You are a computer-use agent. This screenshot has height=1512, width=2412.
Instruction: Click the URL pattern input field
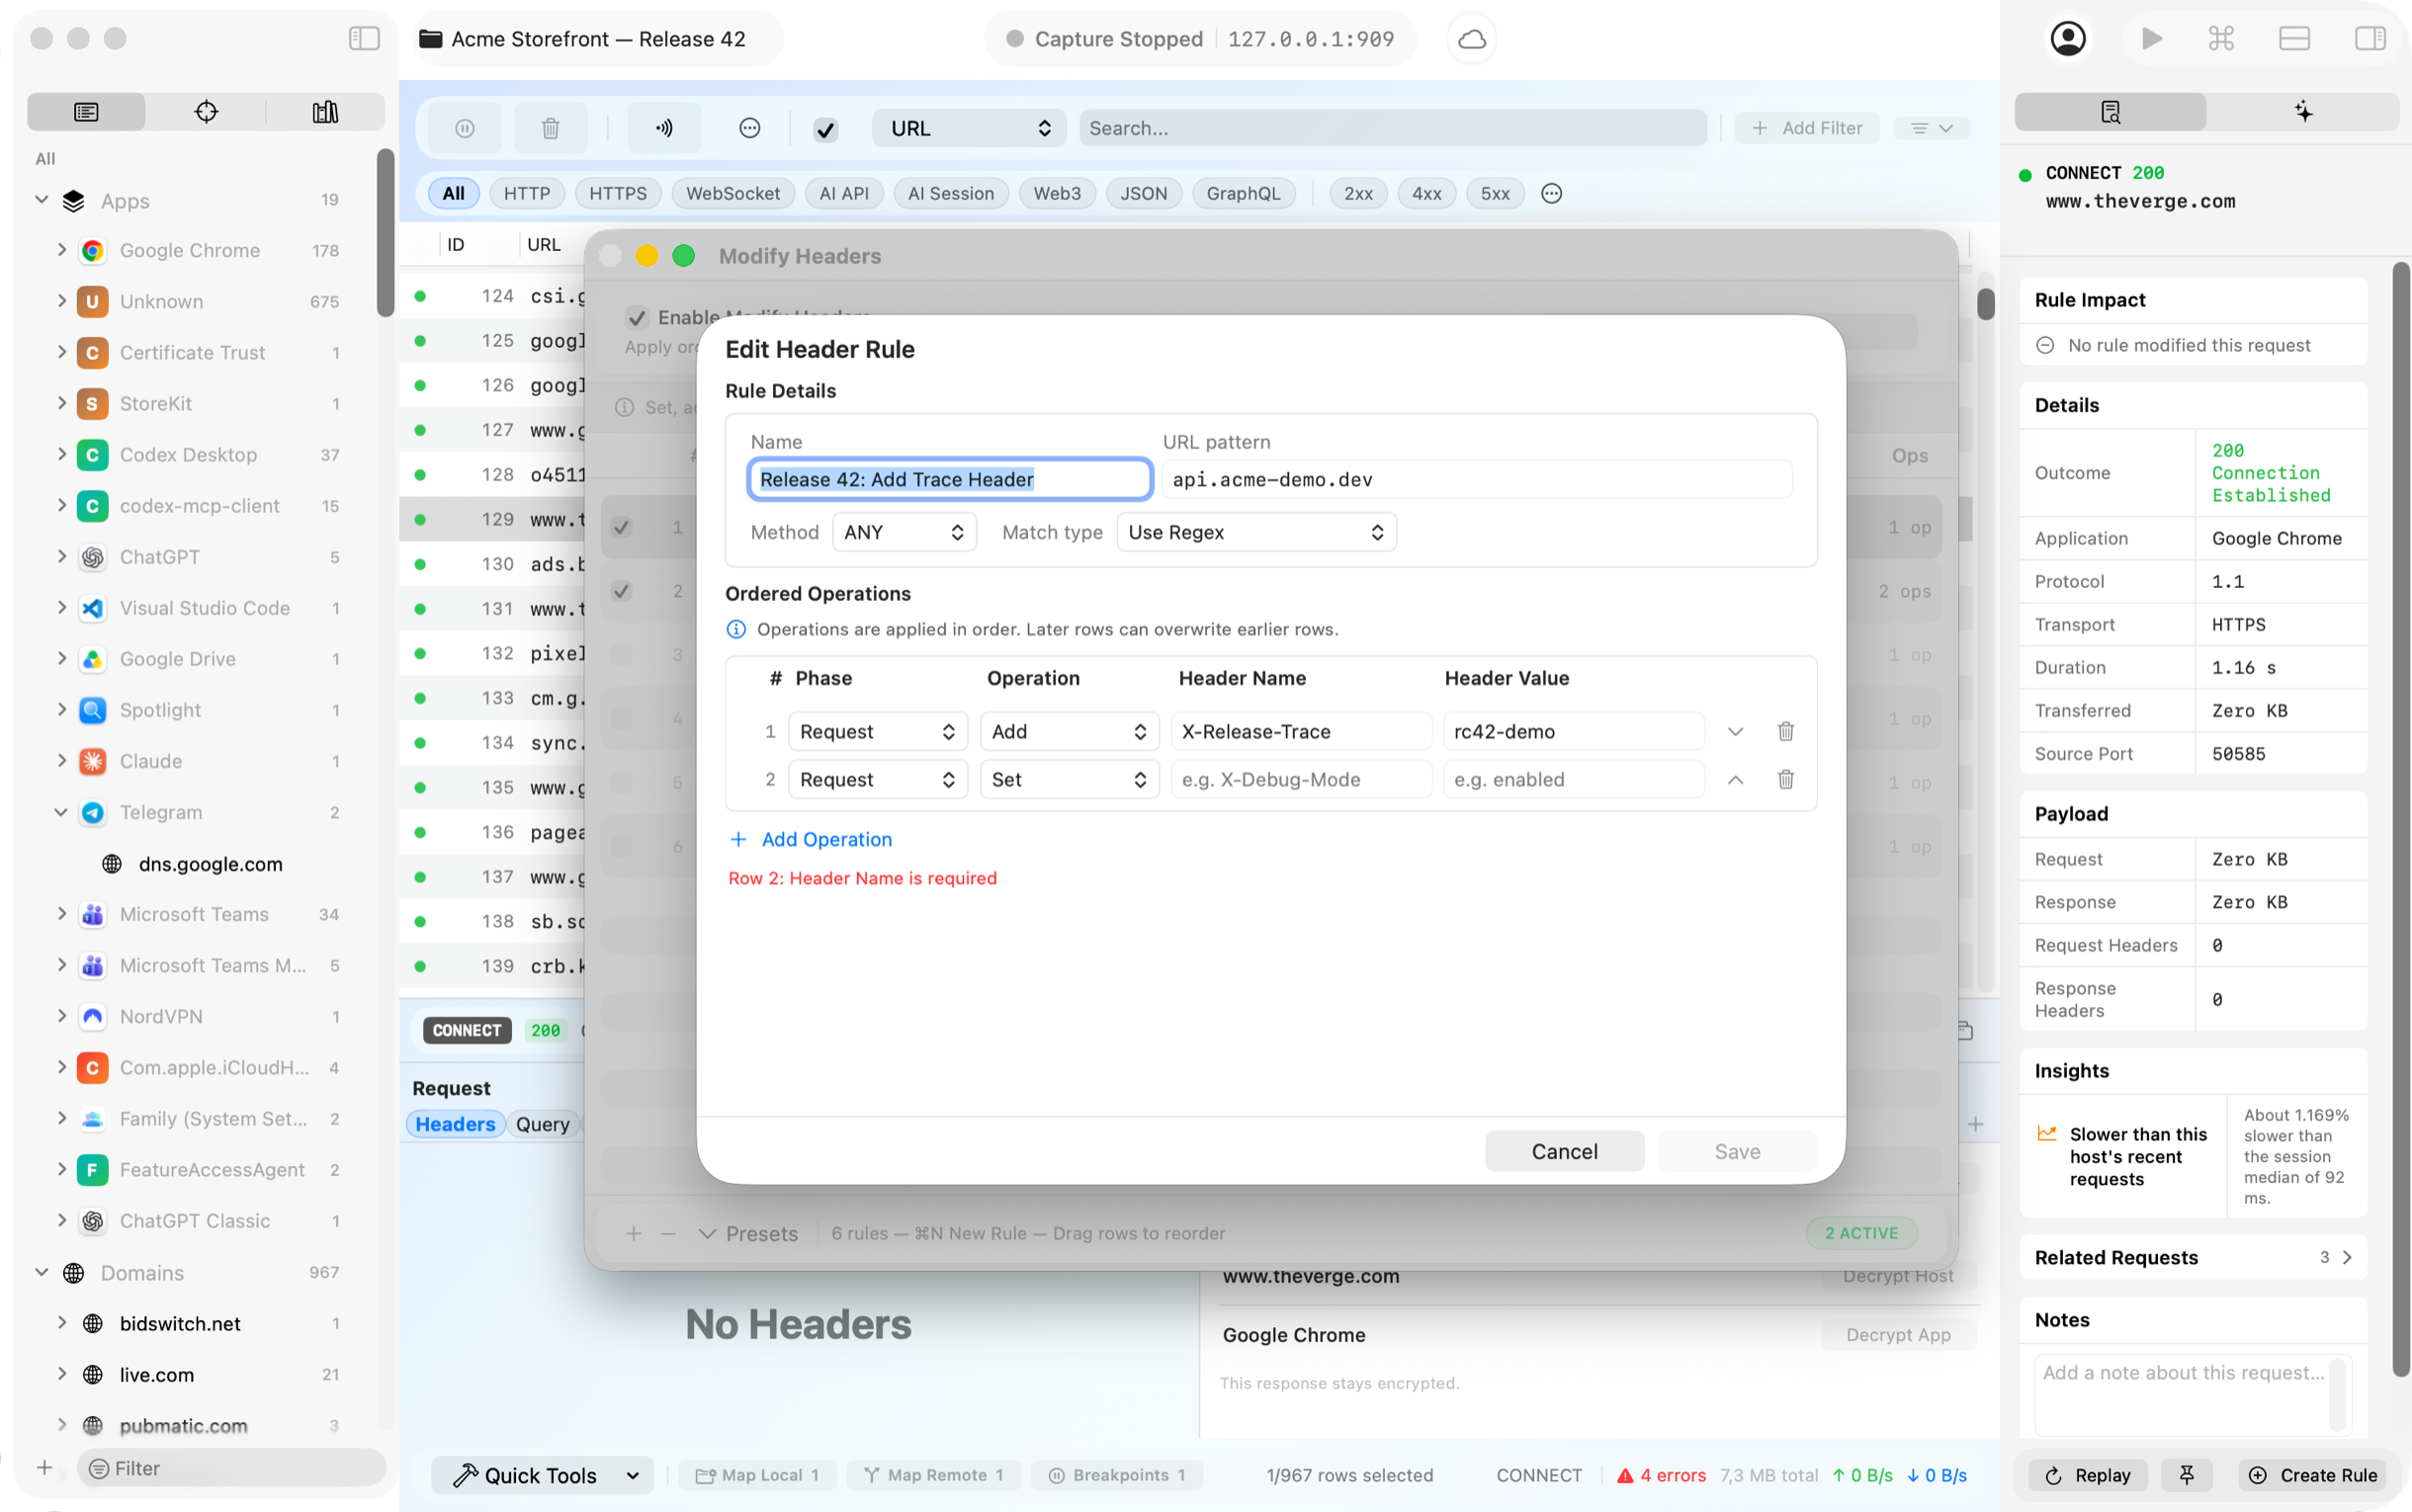tap(1477, 479)
